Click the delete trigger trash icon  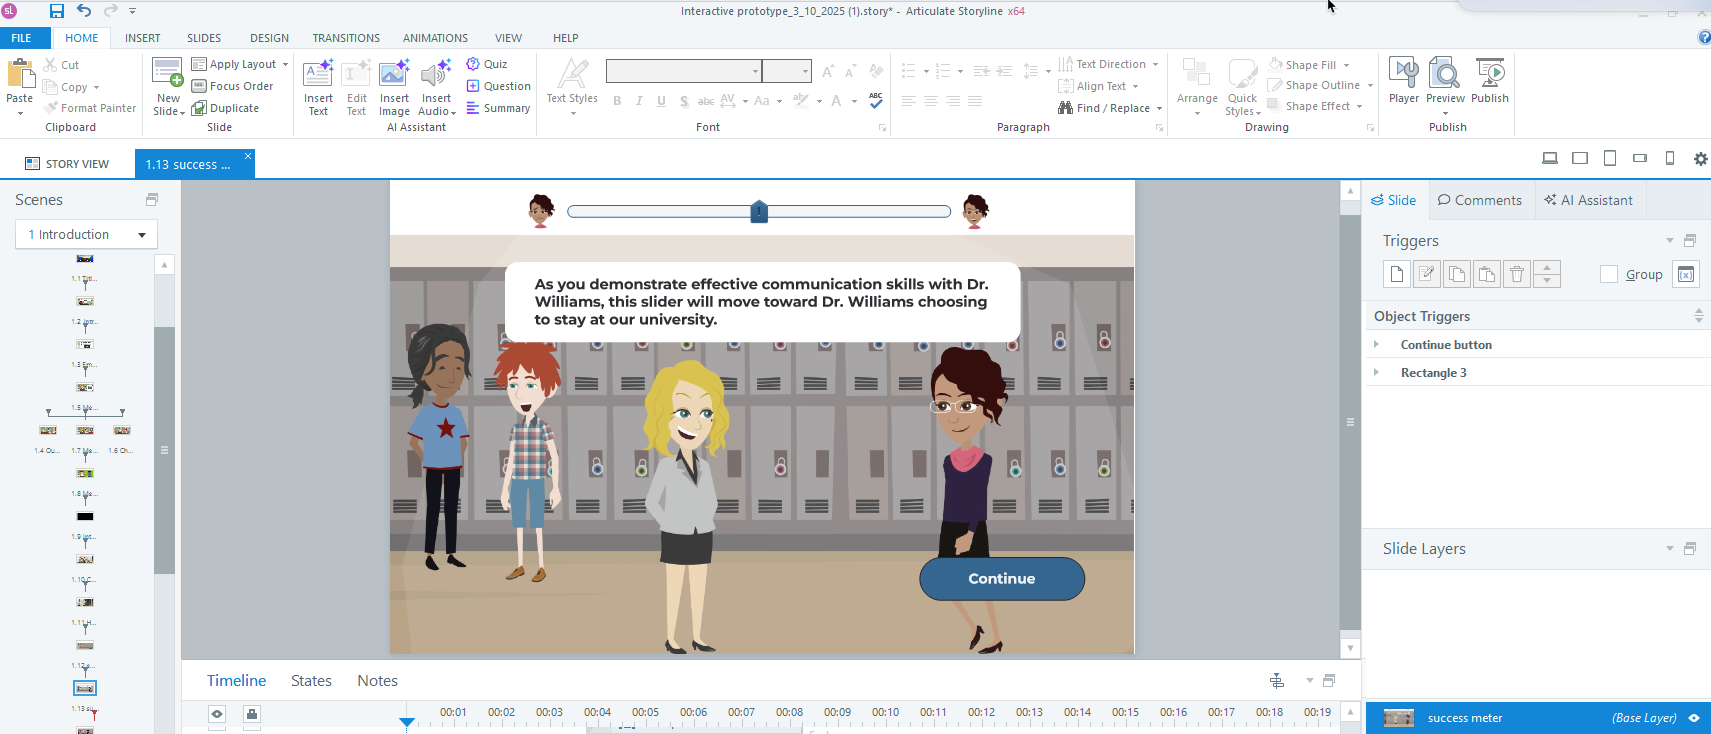point(1517,274)
